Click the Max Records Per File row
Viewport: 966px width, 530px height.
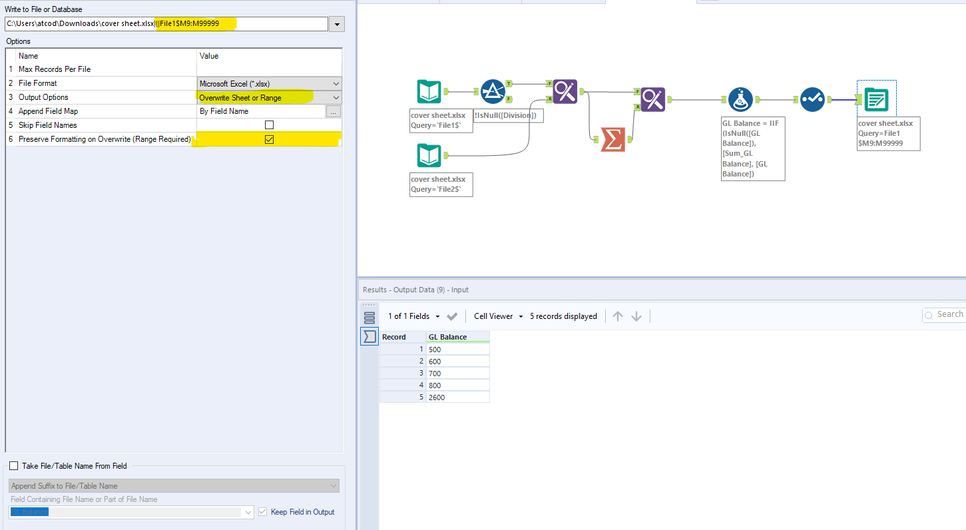click(174, 69)
